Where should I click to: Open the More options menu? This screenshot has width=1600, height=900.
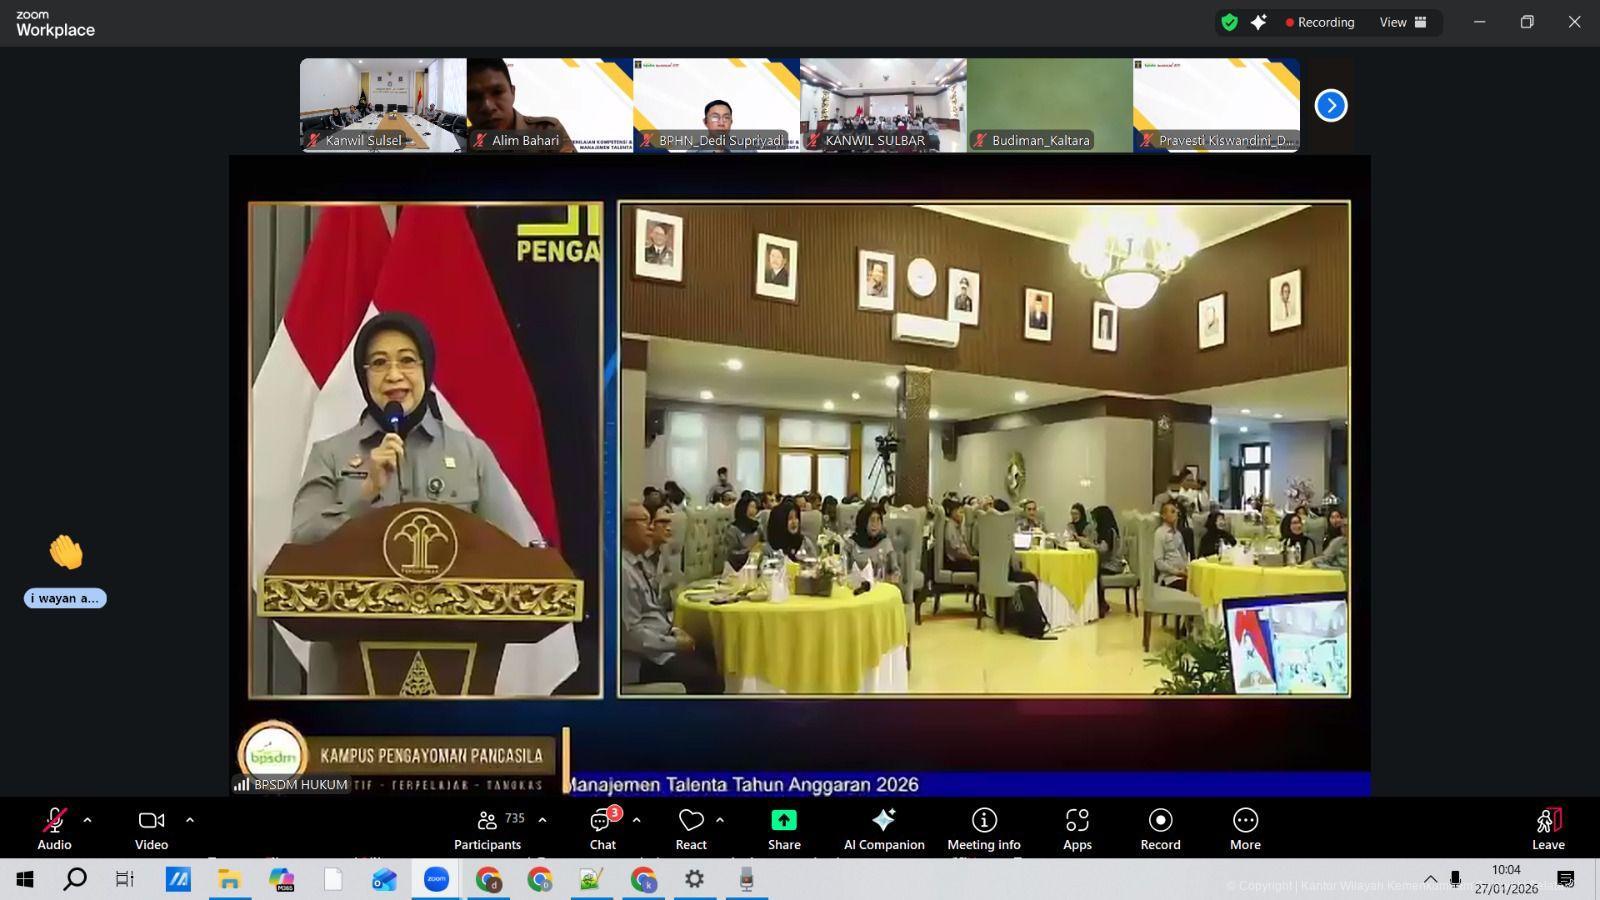[x=1245, y=829]
